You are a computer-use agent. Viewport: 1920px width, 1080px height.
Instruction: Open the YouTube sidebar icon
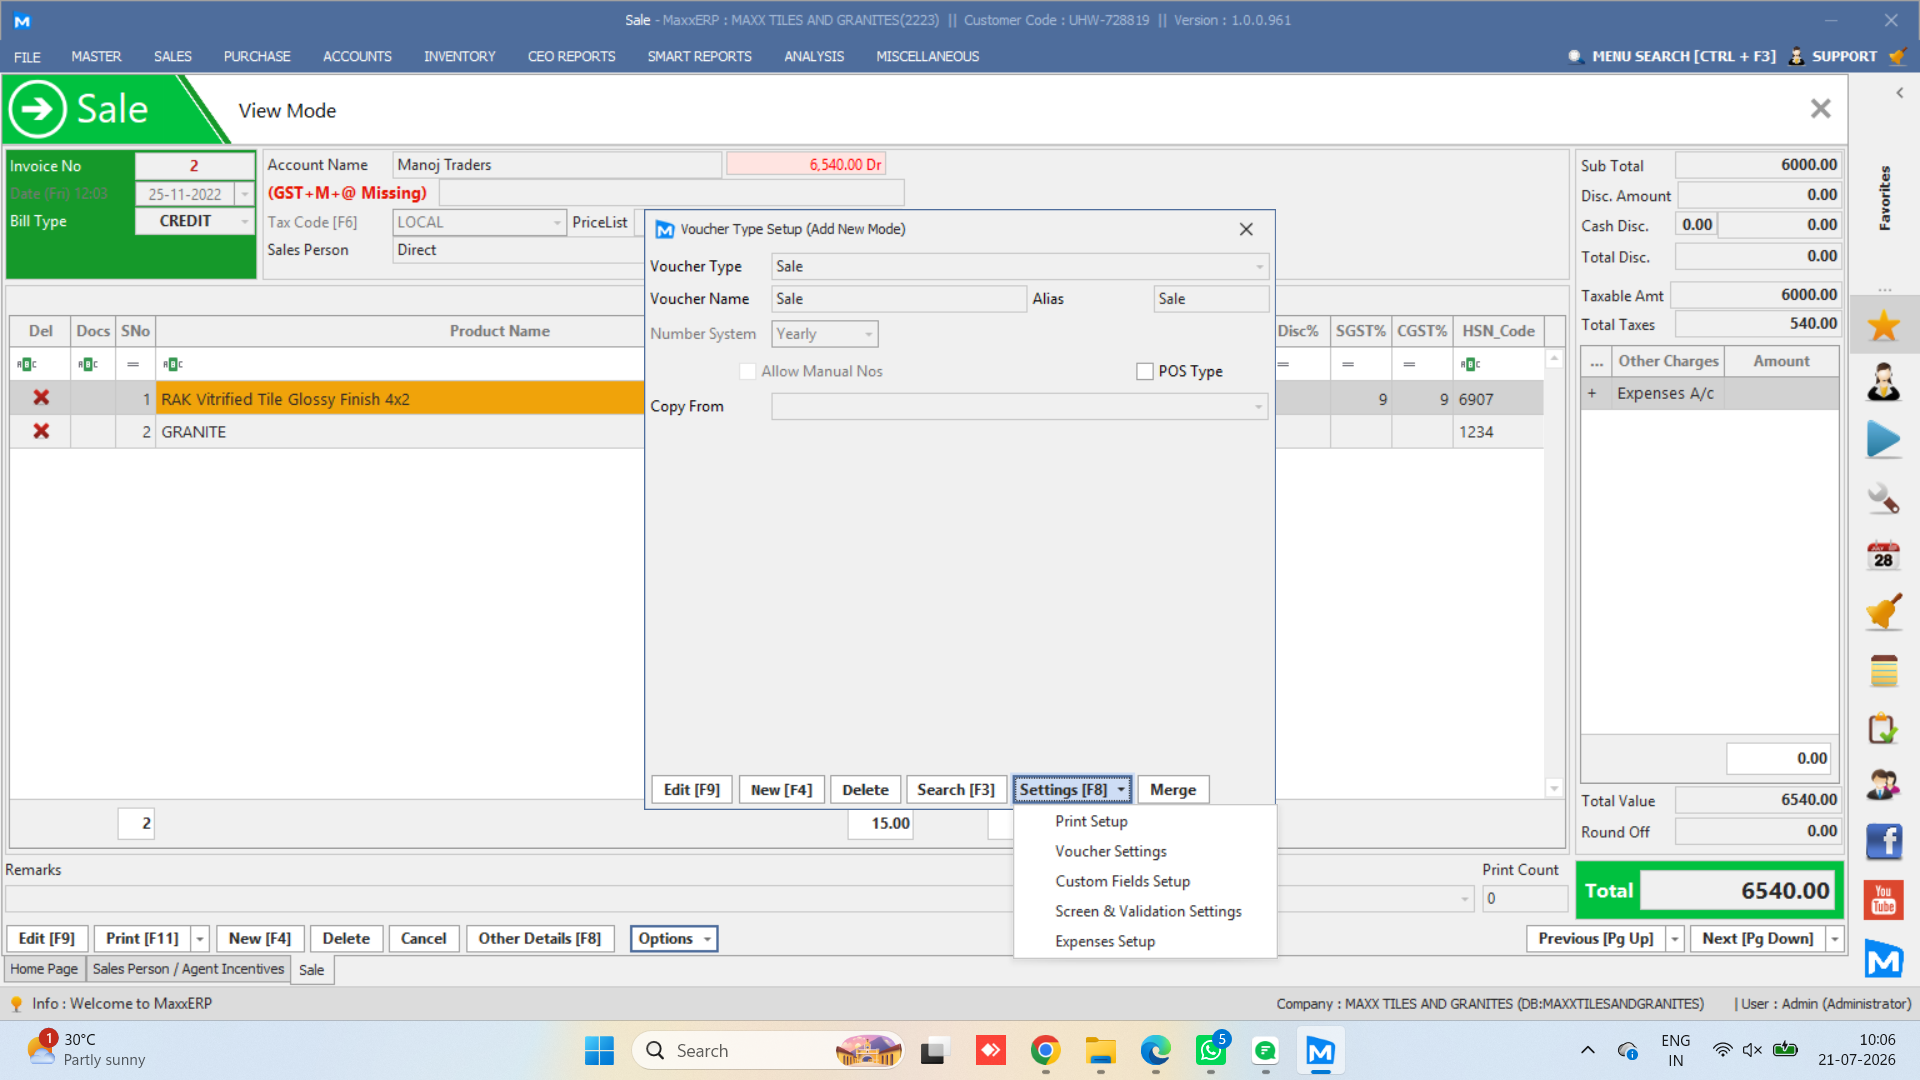pyautogui.click(x=1883, y=900)
